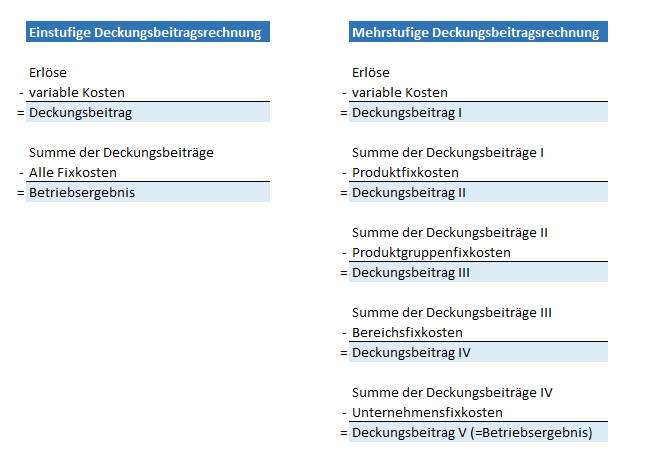The height and width of the screenshot is (457, 648).
Task: Click the Deckungsbeitrag IV result cell
Action: pyautogui.click(x=411, y=352)
